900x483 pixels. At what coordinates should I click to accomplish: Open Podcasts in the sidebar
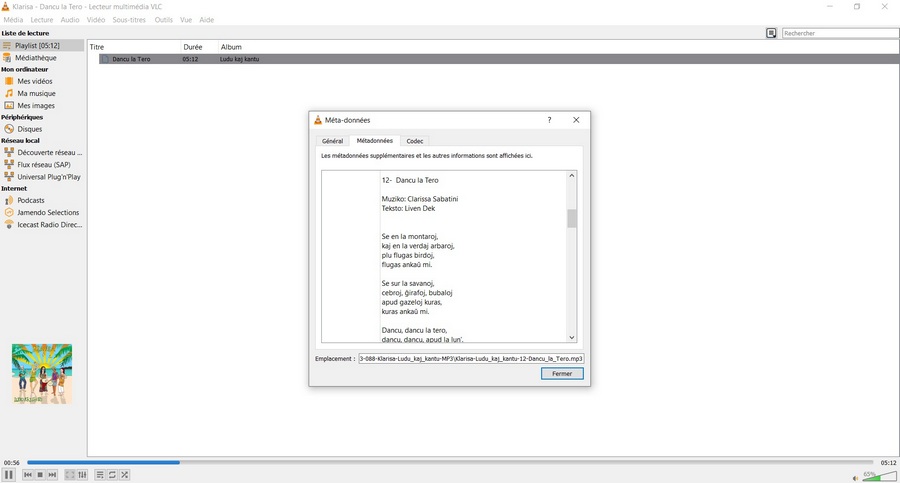pos(31,200)
